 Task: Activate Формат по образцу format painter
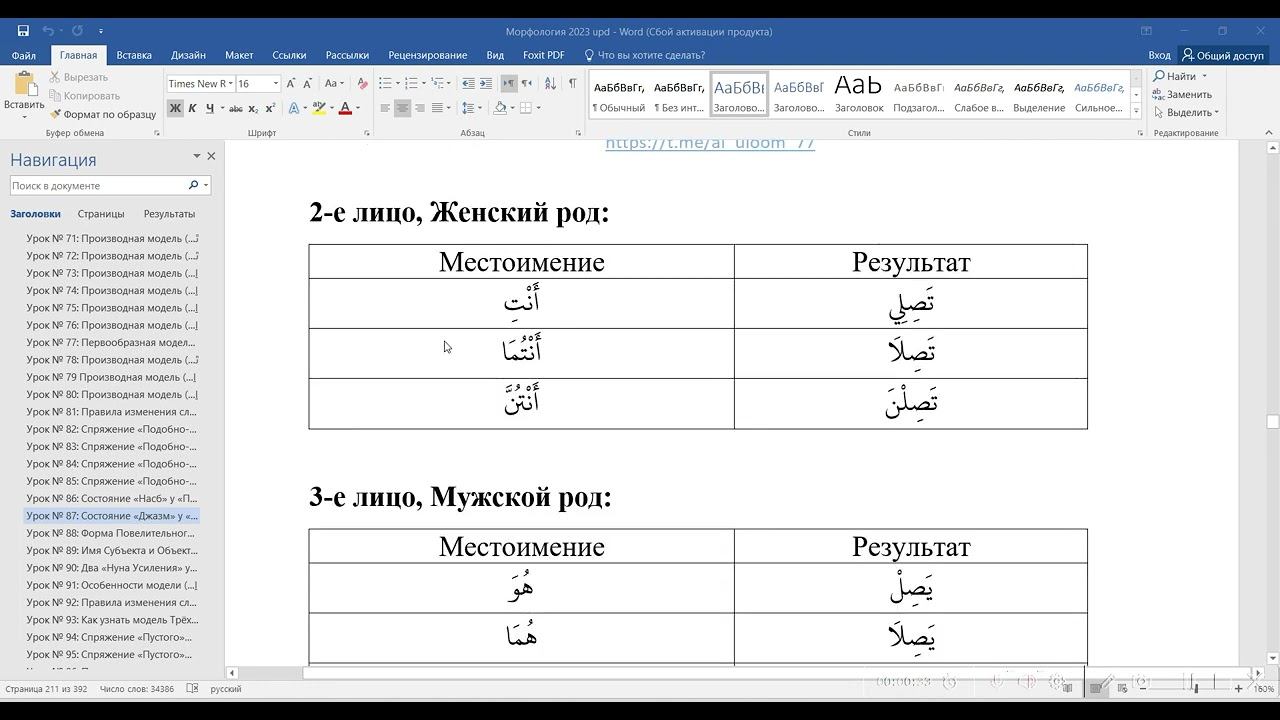pos(102,114)
